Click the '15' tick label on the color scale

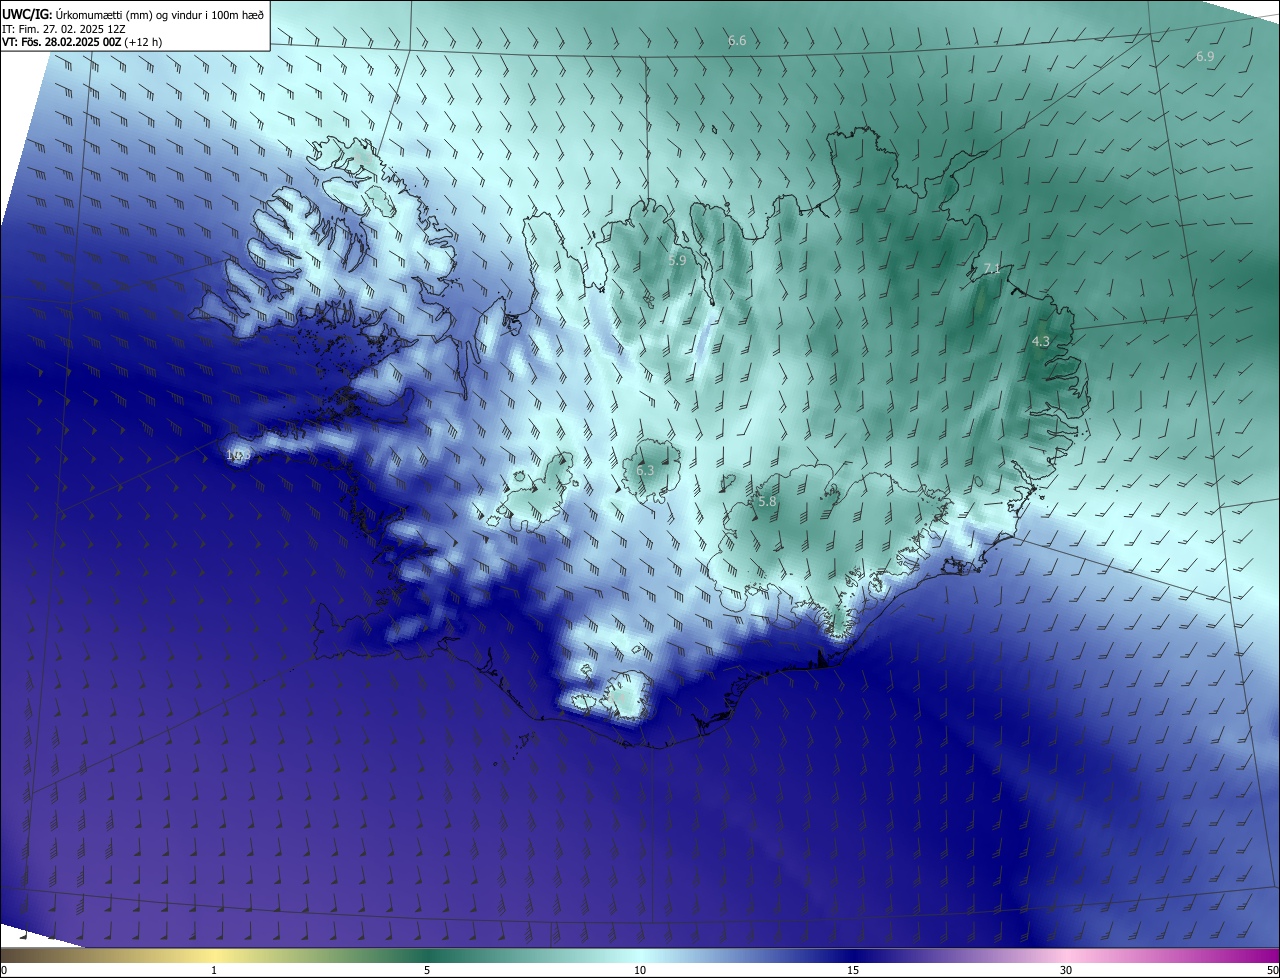(853, 970)
